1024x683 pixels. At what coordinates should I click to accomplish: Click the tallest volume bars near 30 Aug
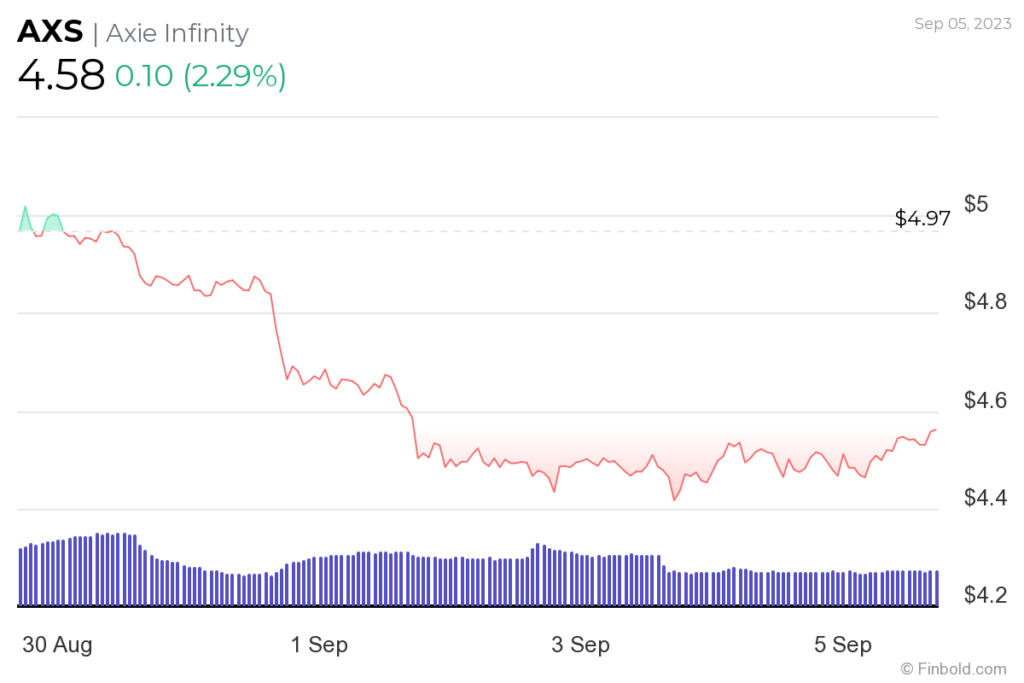pyautogui.click(x=115, y=568)
